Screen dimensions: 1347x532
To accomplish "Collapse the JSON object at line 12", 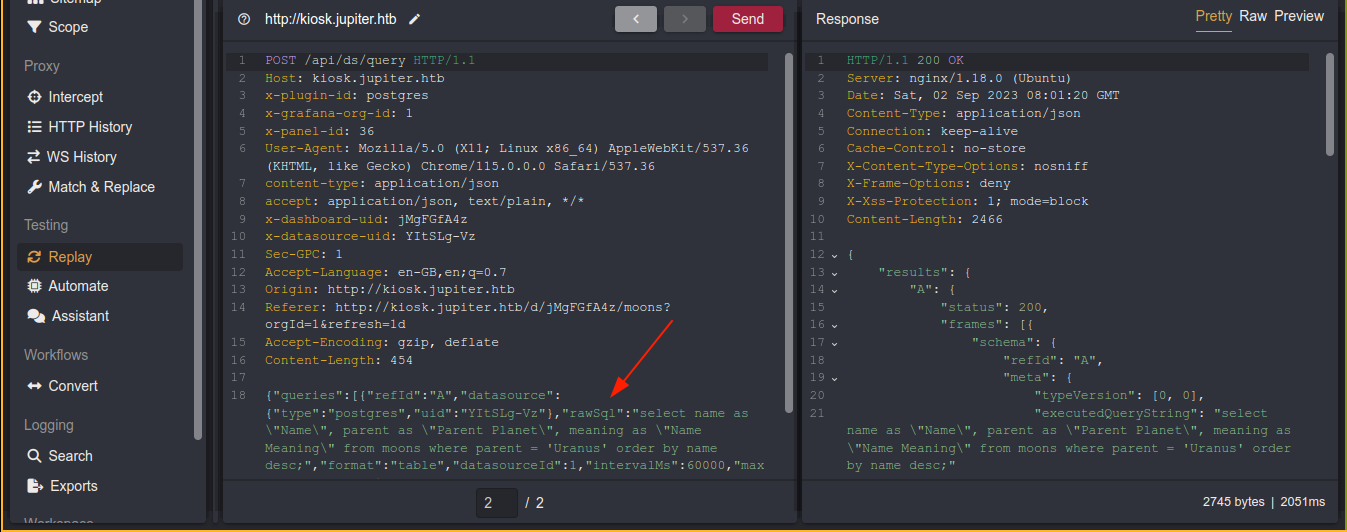I will [834, 255].
